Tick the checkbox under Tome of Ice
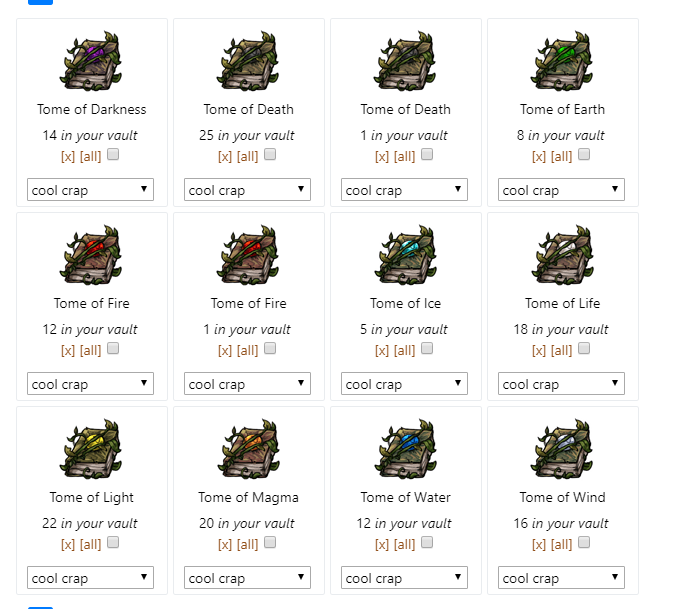Screen dimensions: 673x609 pos(427,348)
